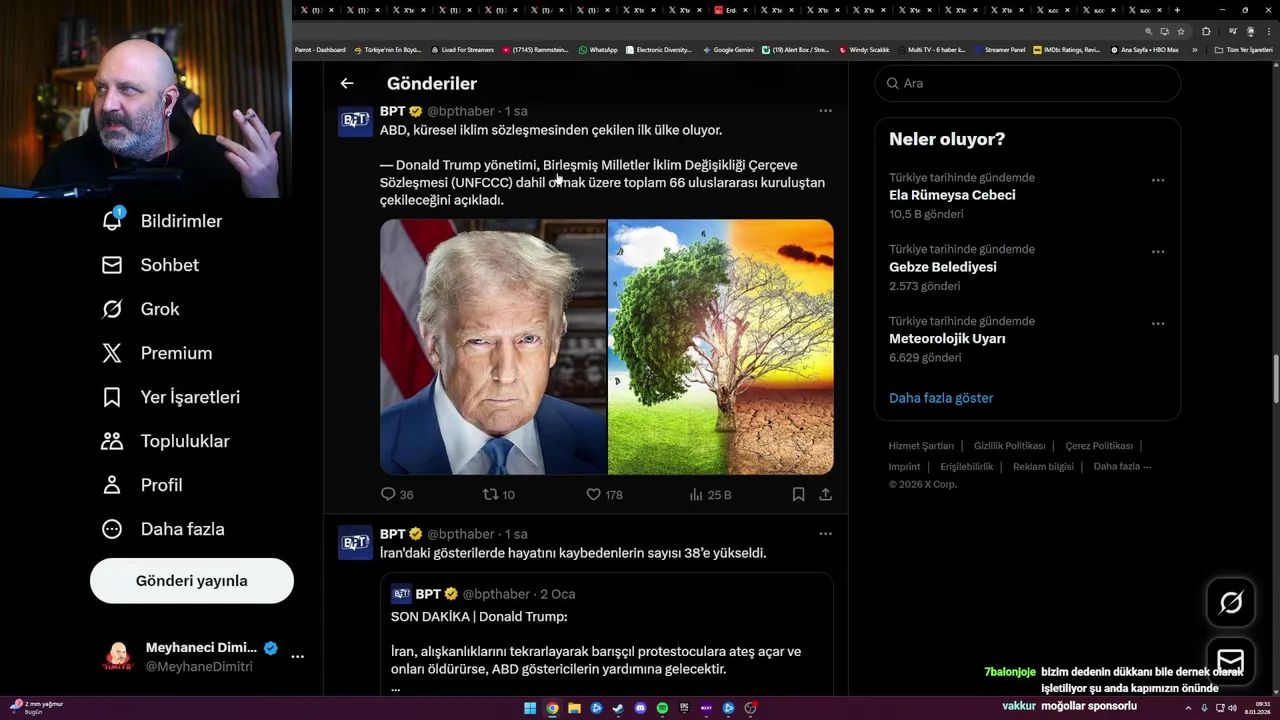Repost the ABD iklim post
The height and width of the screenshot is (720, 1280).
(499, 494)
